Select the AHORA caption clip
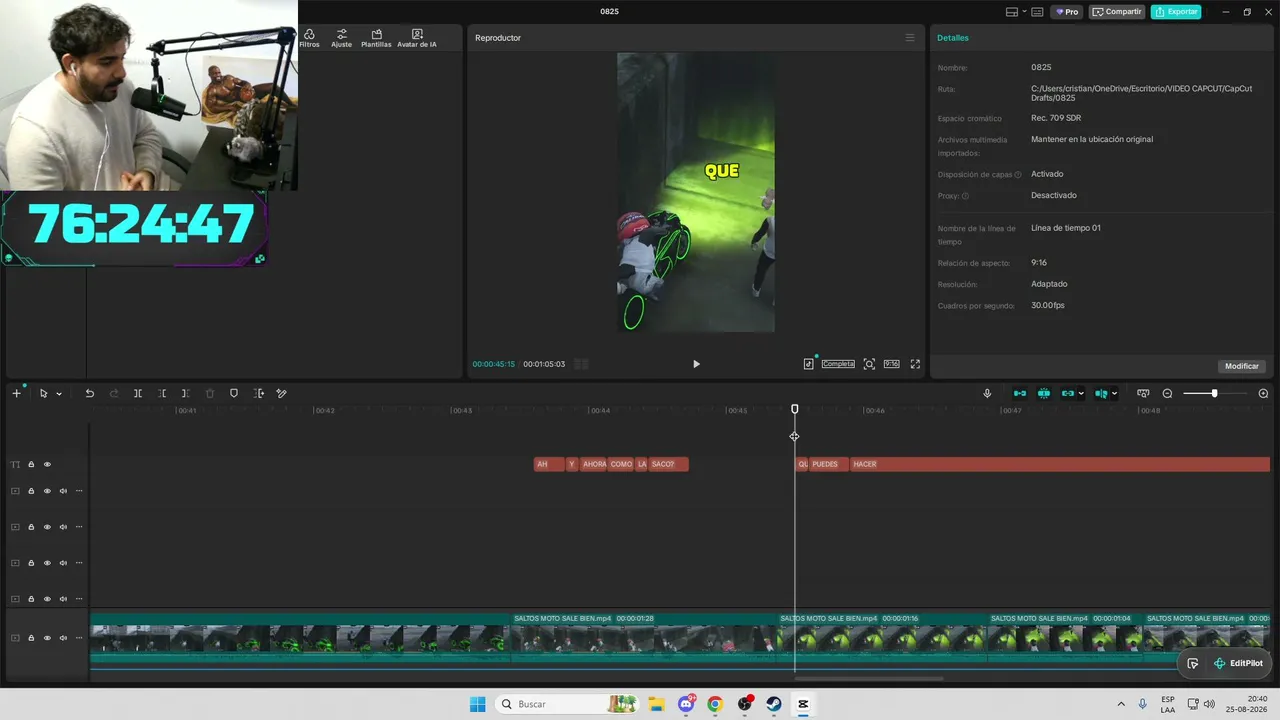The height and width of the screenshot is (720, 1280). [595, 464]
